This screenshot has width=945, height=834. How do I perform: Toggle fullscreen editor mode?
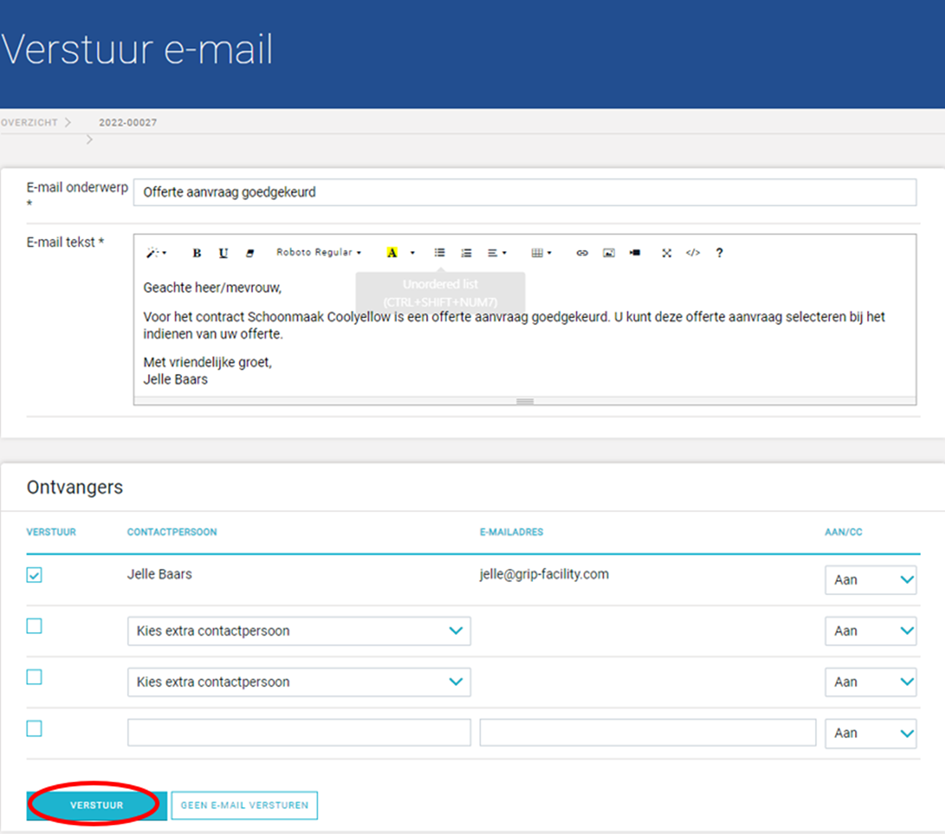point(667,253)
